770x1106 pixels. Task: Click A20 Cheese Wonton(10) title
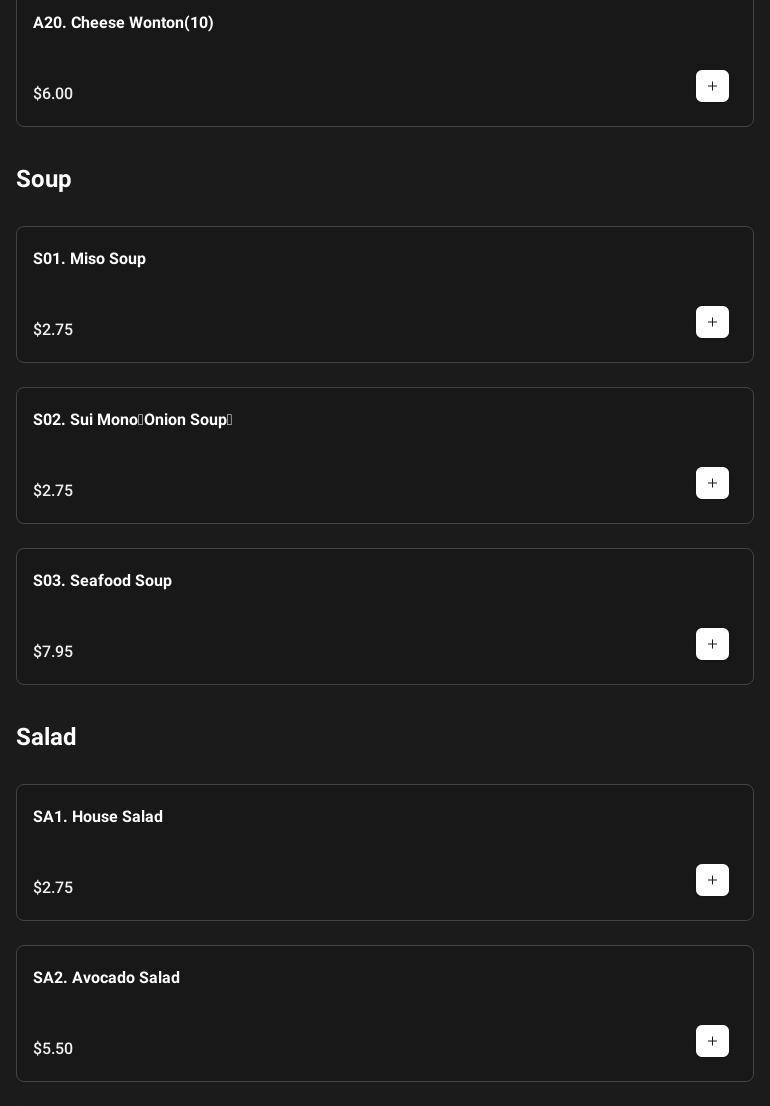(x=123, y=23)
